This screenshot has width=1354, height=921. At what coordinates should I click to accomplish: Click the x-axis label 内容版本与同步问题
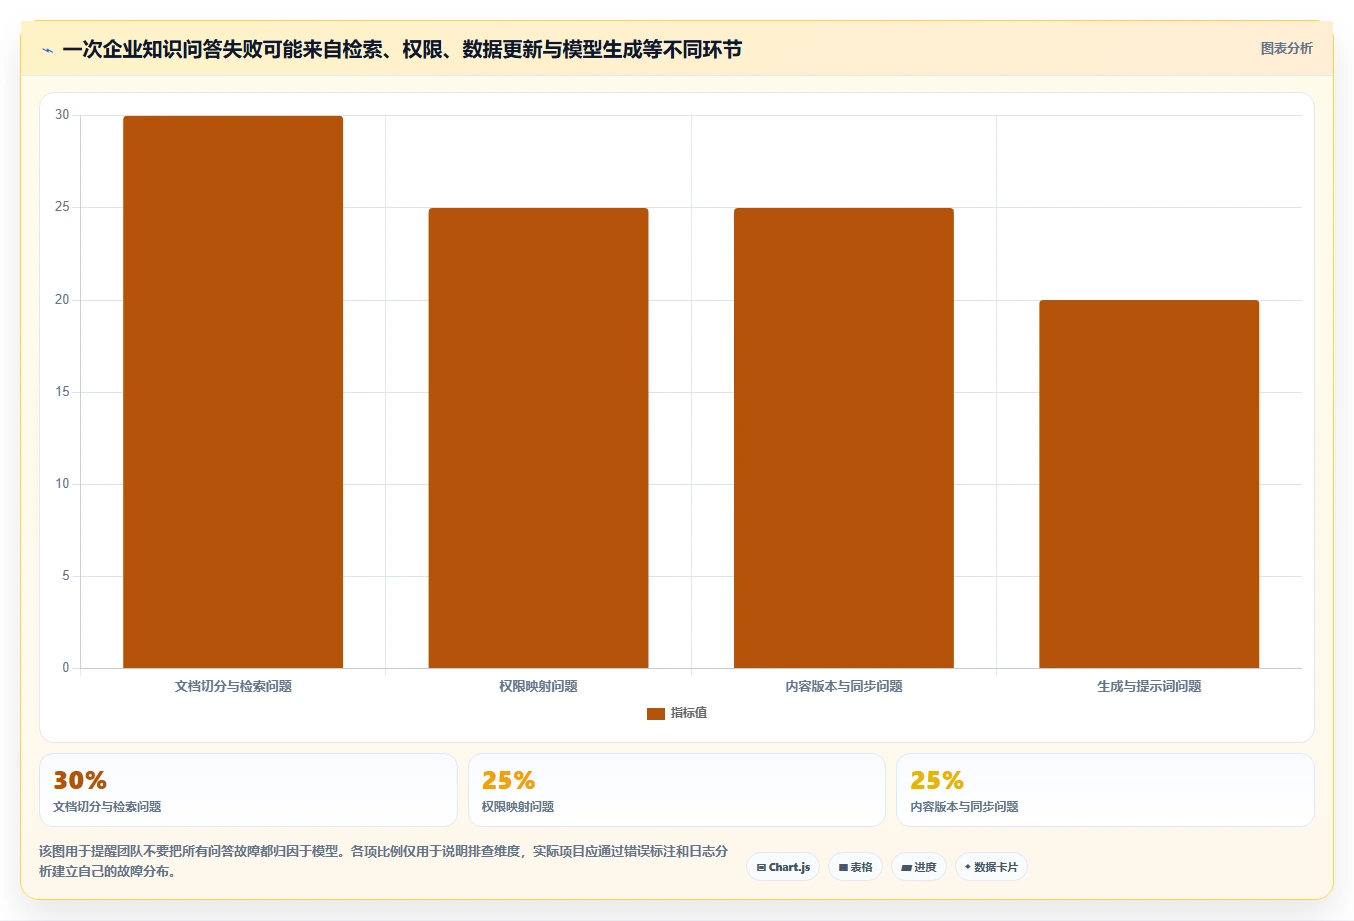tap(844, 686)
